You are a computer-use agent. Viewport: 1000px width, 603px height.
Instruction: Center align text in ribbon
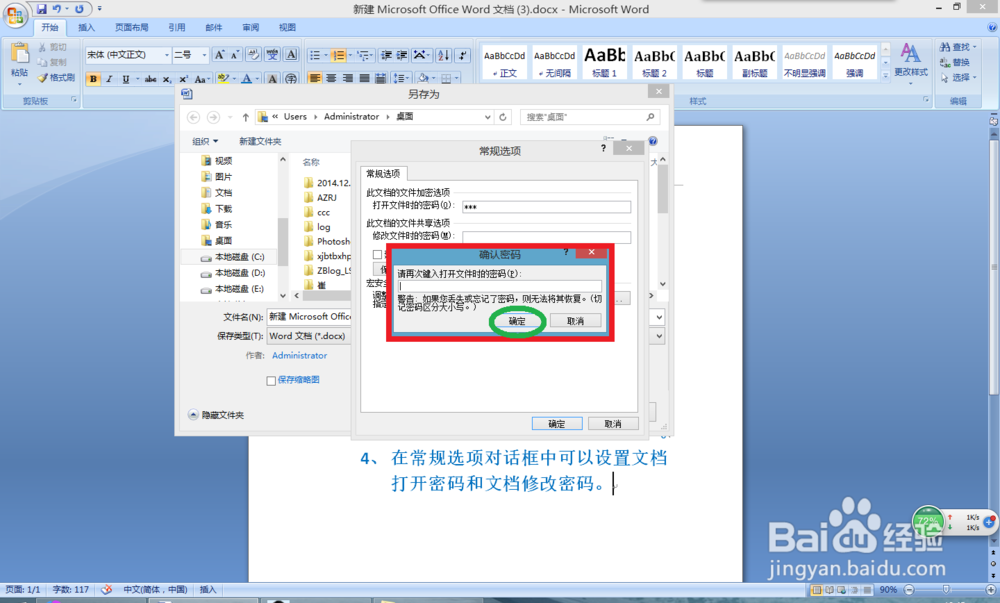(331, 78)
